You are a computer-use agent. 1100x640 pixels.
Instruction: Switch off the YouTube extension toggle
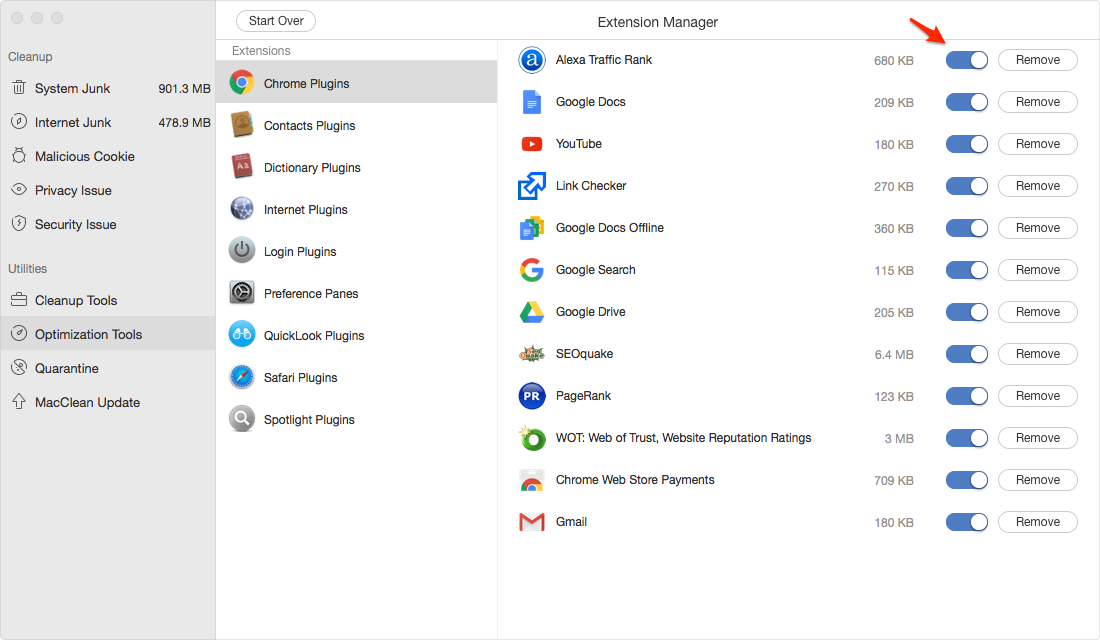coord(967,144)
